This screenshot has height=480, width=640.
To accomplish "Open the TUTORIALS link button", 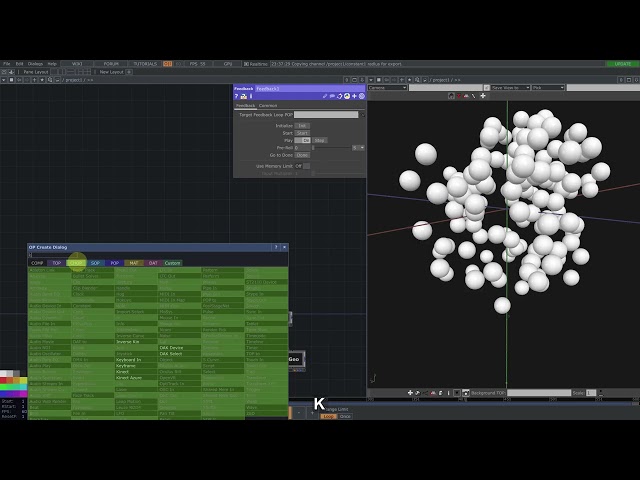I will (x=145, y=64).
